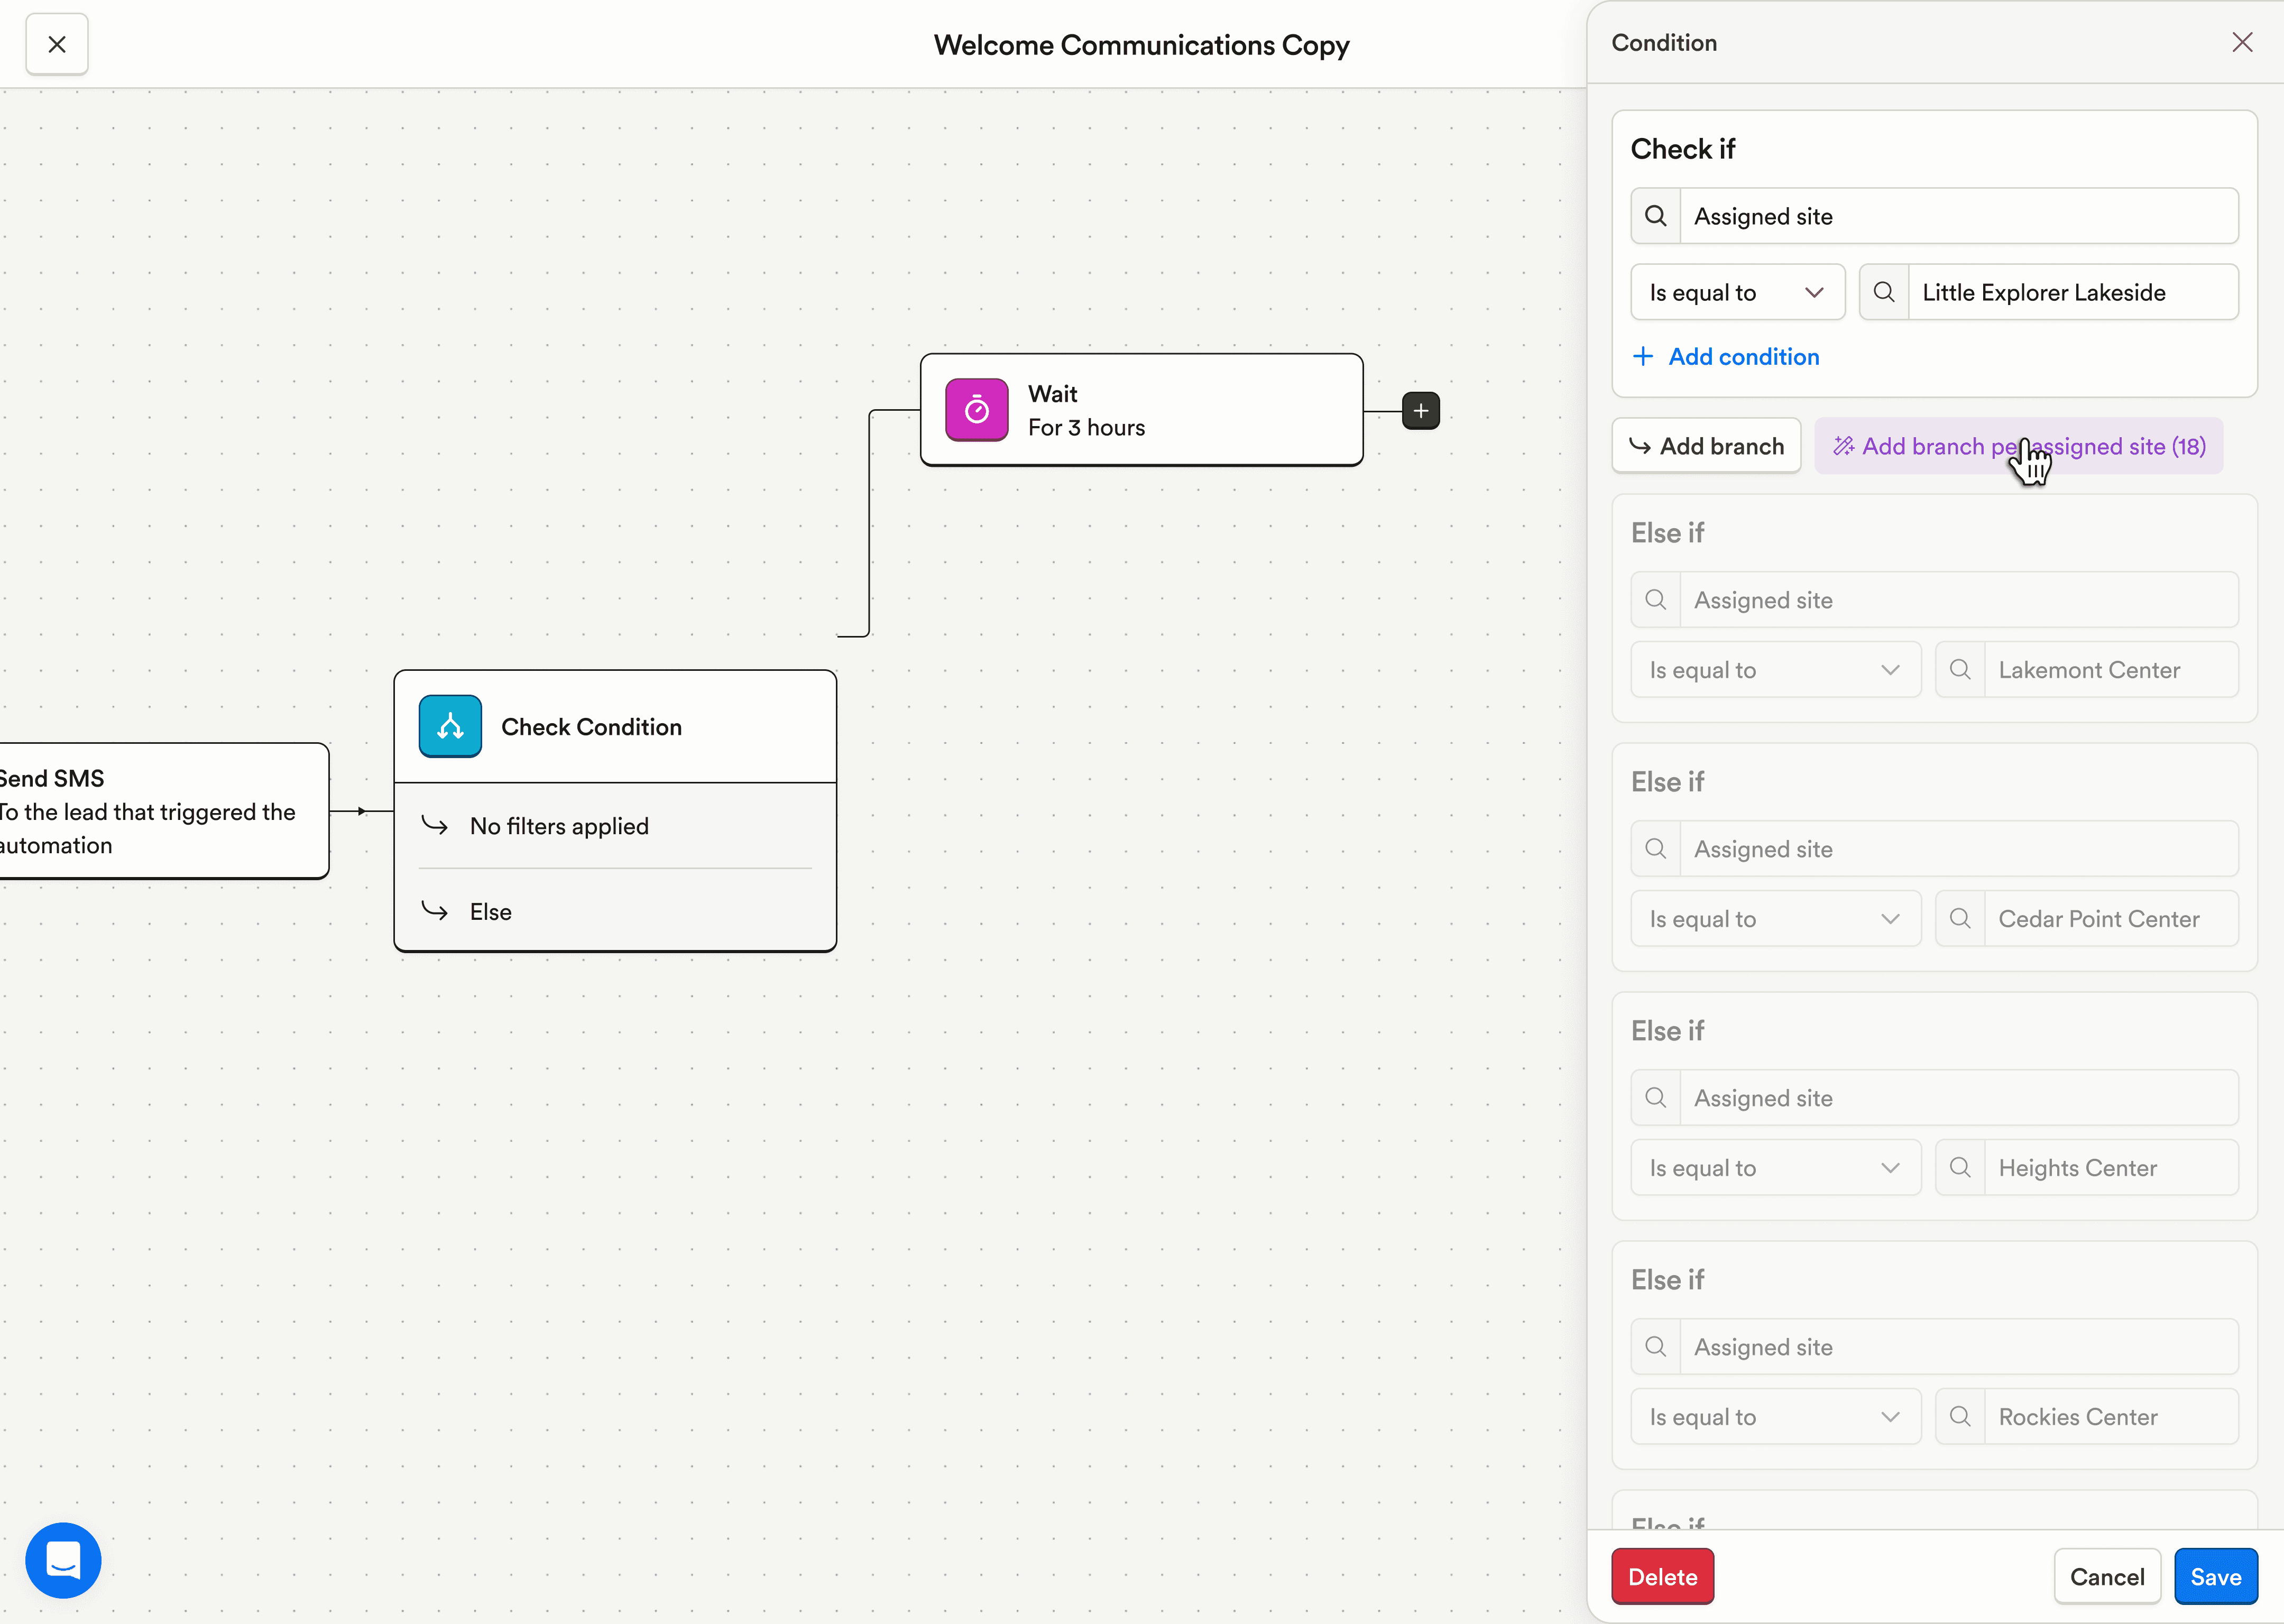The width and height of the screenshot is (2284, 1624).
Task: Save the condition
Action: click(2216, 1577)
